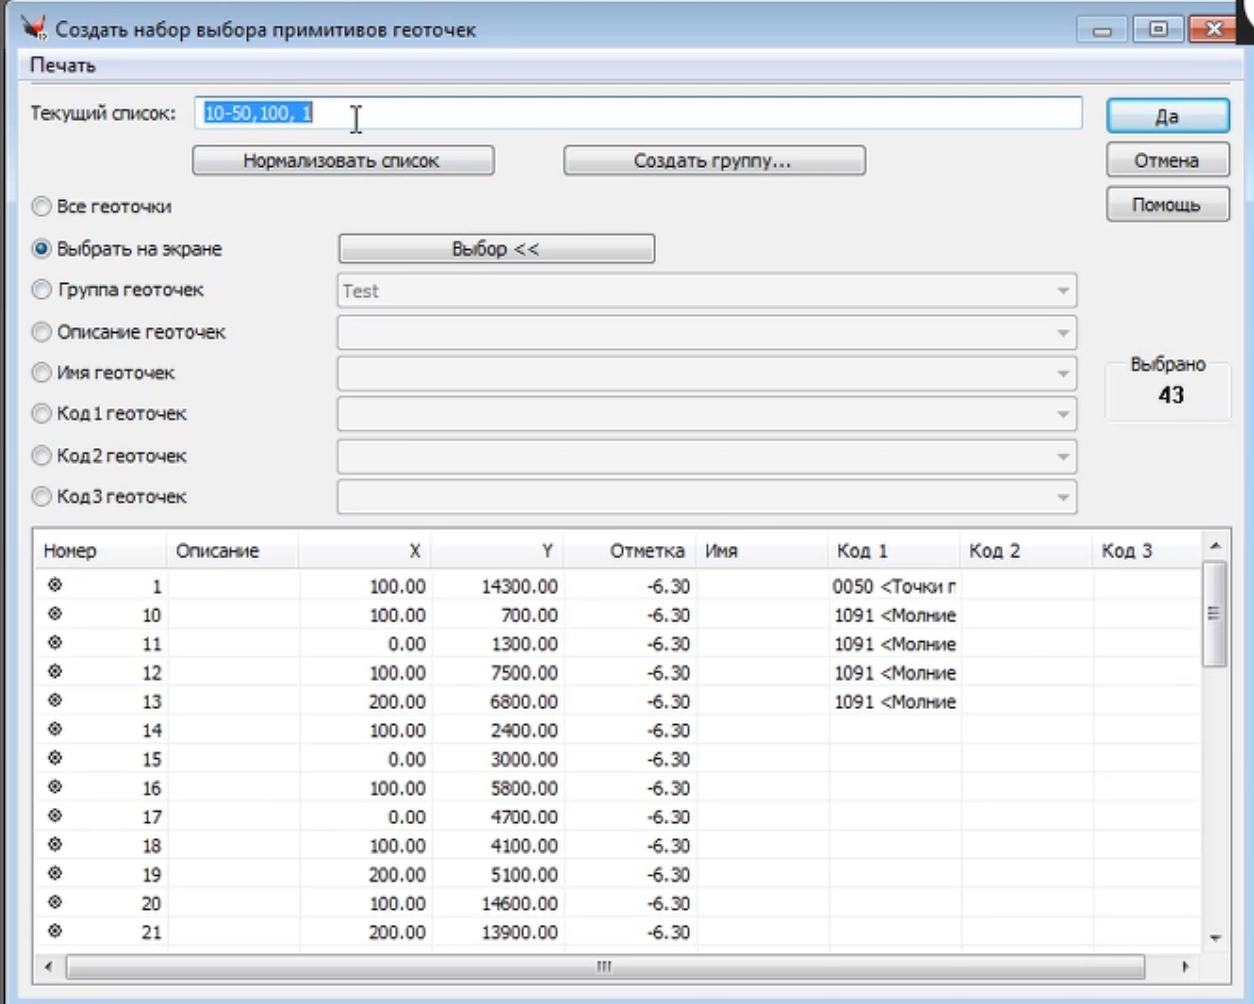Click the application icon in title bar
Screen dimensions: 1254x1004
coord(34,28)
